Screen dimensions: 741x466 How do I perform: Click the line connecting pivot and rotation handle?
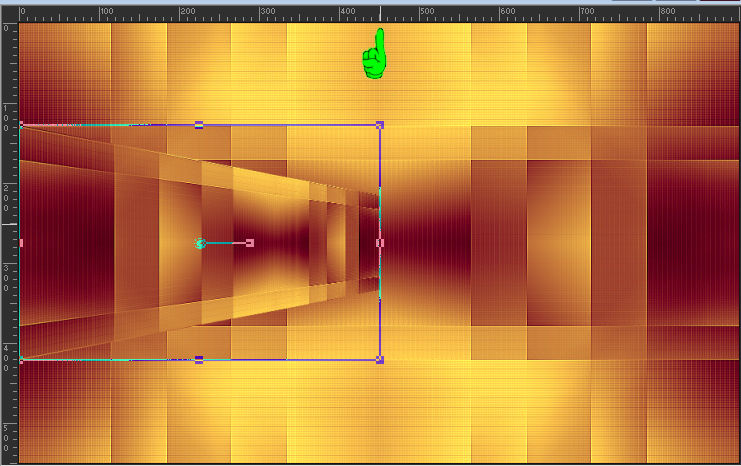coord(225,242)
